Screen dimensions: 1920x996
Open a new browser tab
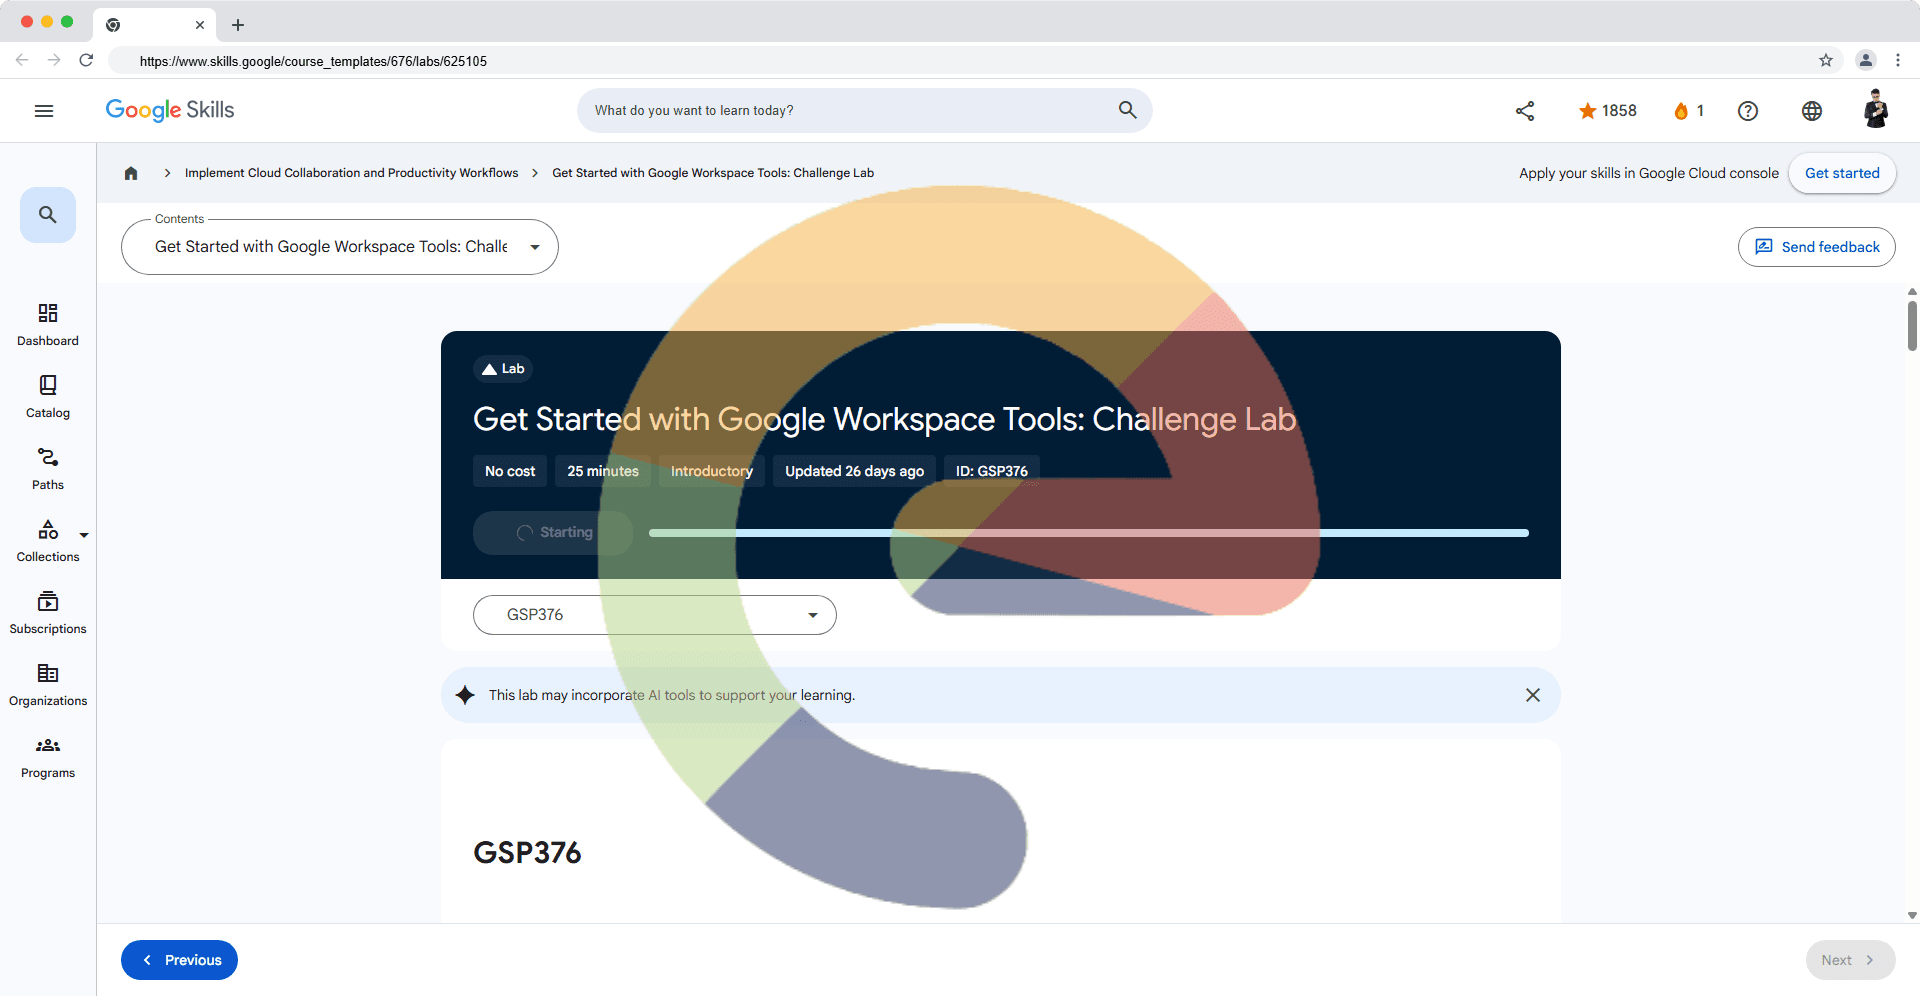tap(238, 25)
